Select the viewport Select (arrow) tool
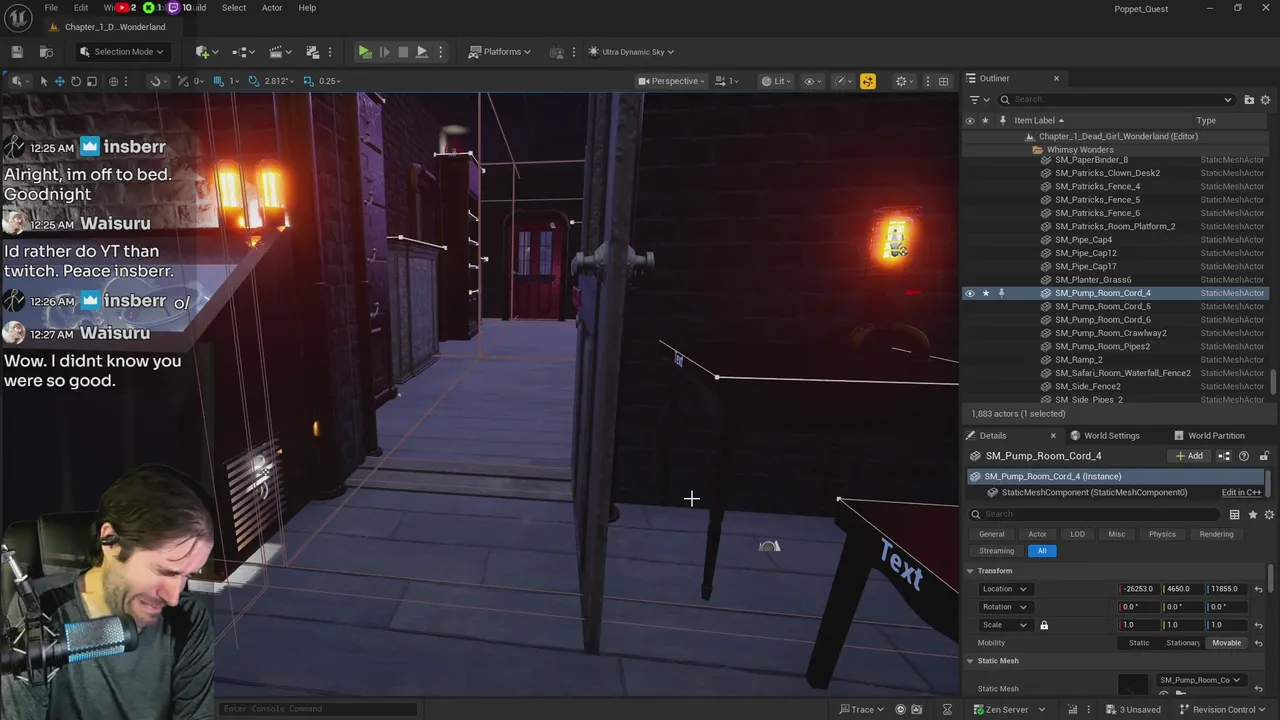This screenshot has width=1280, height=720. tap(43, 81)
